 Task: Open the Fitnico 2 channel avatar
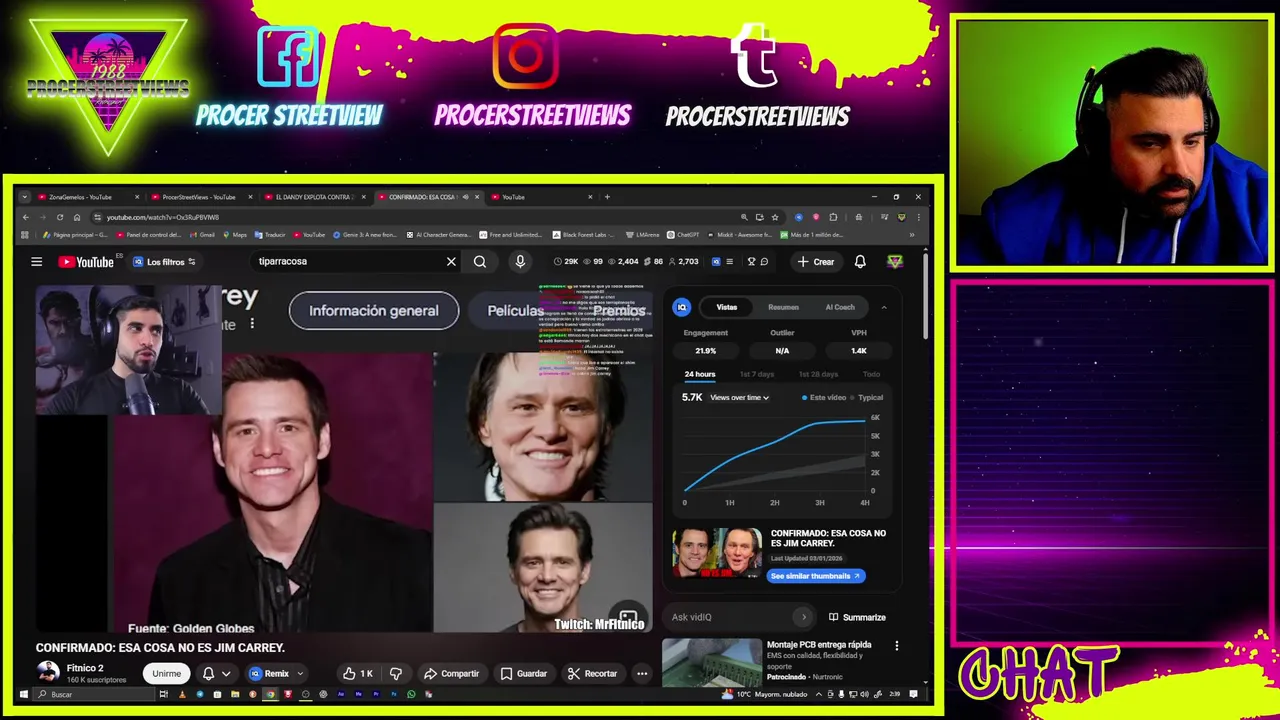(x=47, y=673)
